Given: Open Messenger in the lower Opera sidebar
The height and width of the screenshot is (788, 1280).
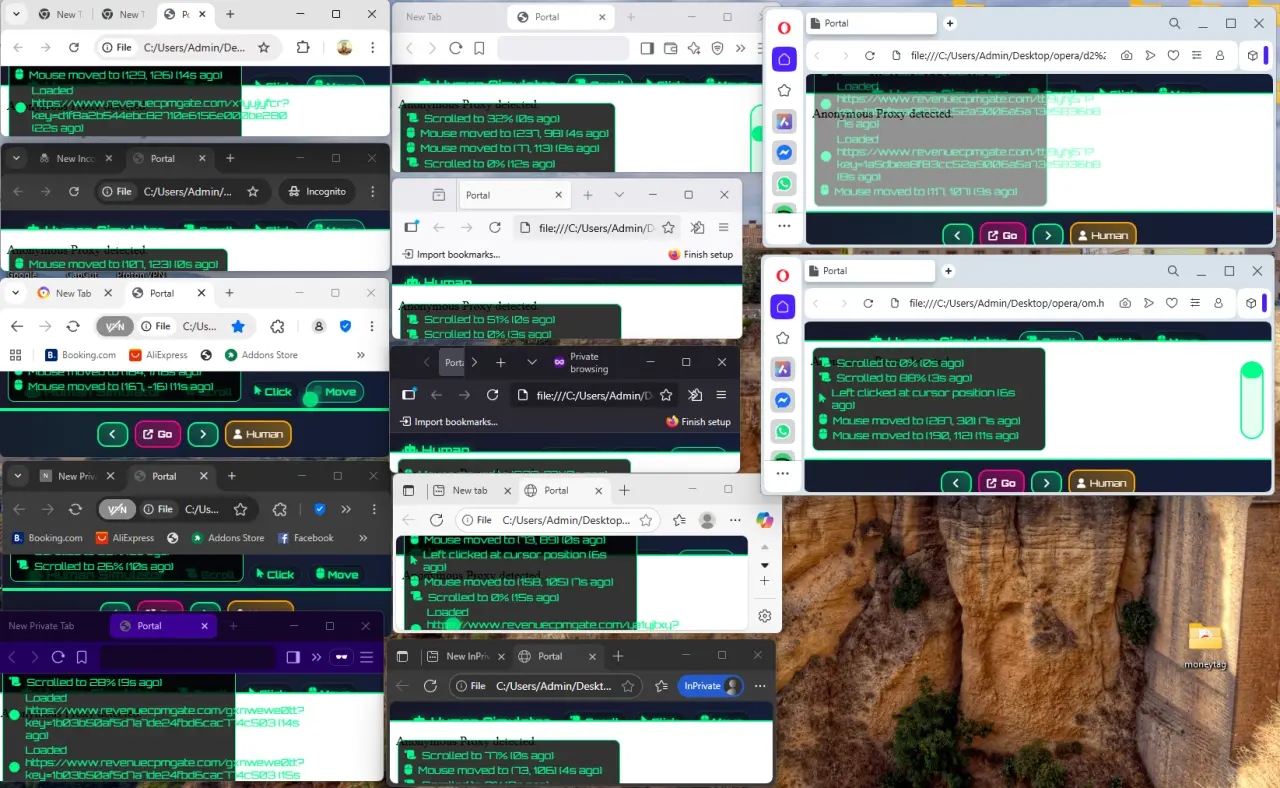Looking at the screenshot, I should (x=783, y=400).
